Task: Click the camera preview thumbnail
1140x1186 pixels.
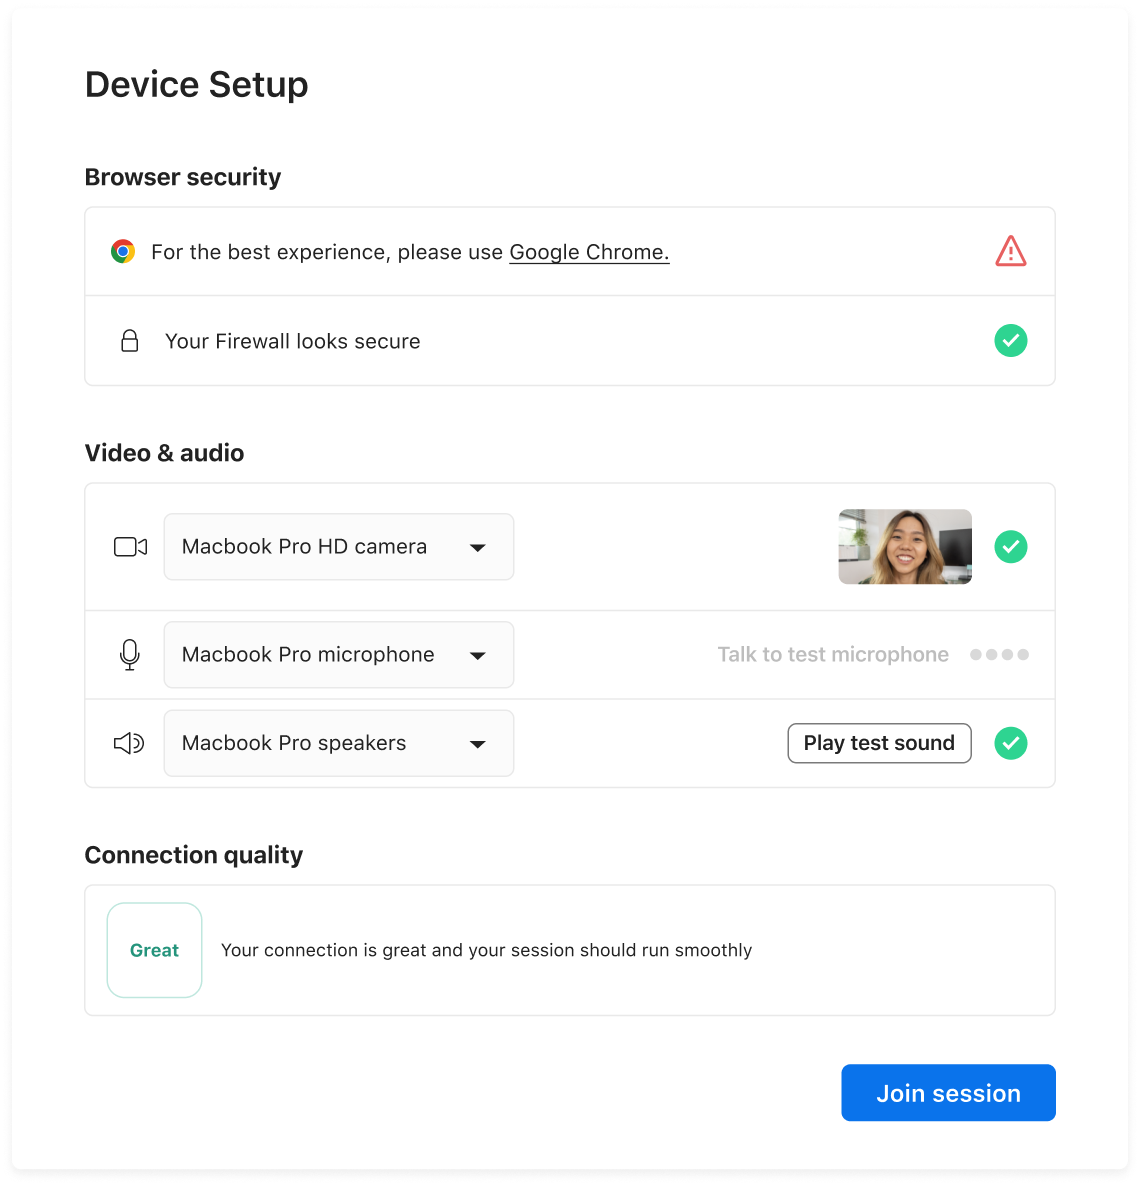Action: (905, 547)
